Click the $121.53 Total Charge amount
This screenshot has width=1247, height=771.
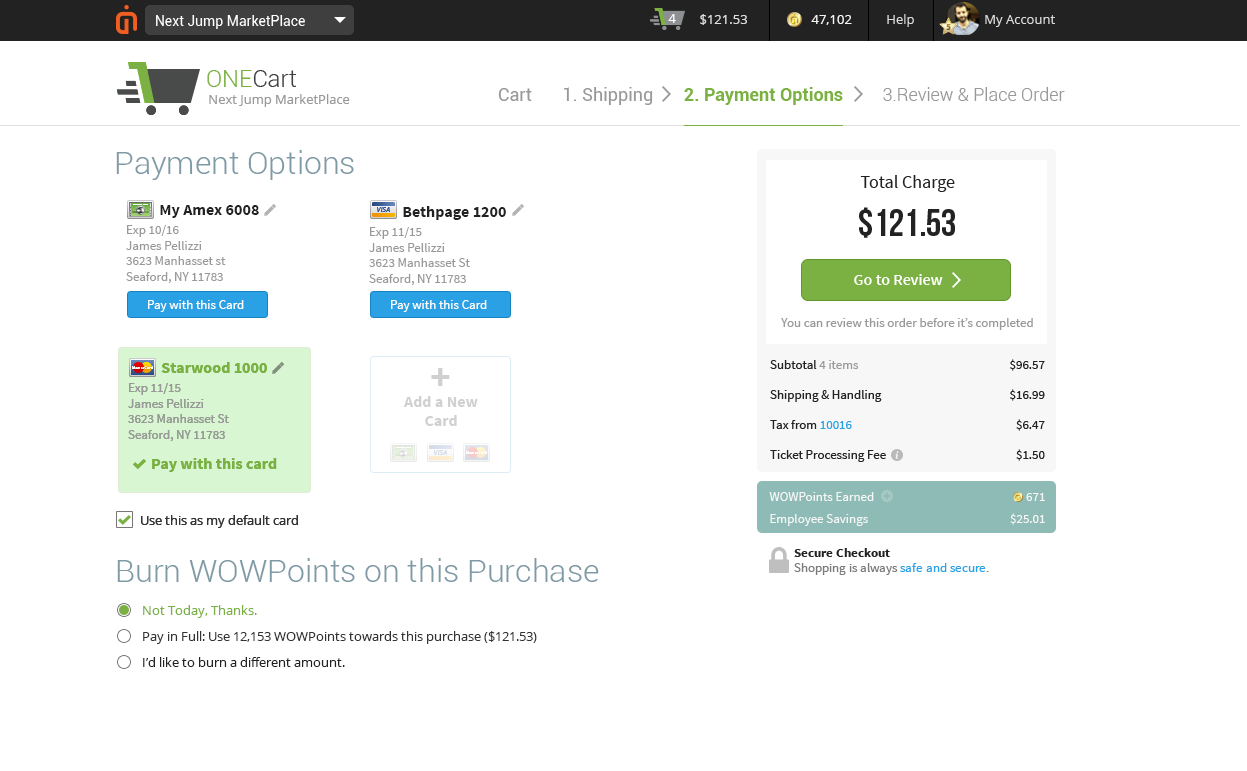[907, 223]
